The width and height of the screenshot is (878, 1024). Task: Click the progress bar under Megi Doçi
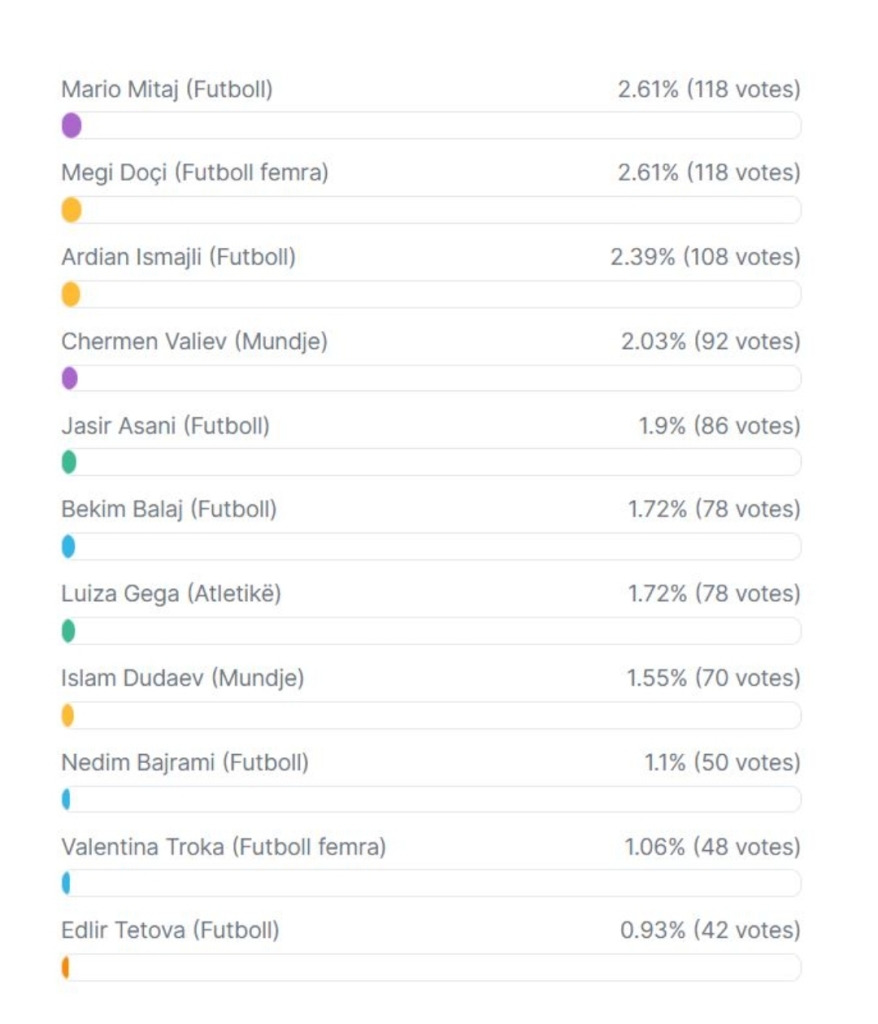(x=71, y=210)
